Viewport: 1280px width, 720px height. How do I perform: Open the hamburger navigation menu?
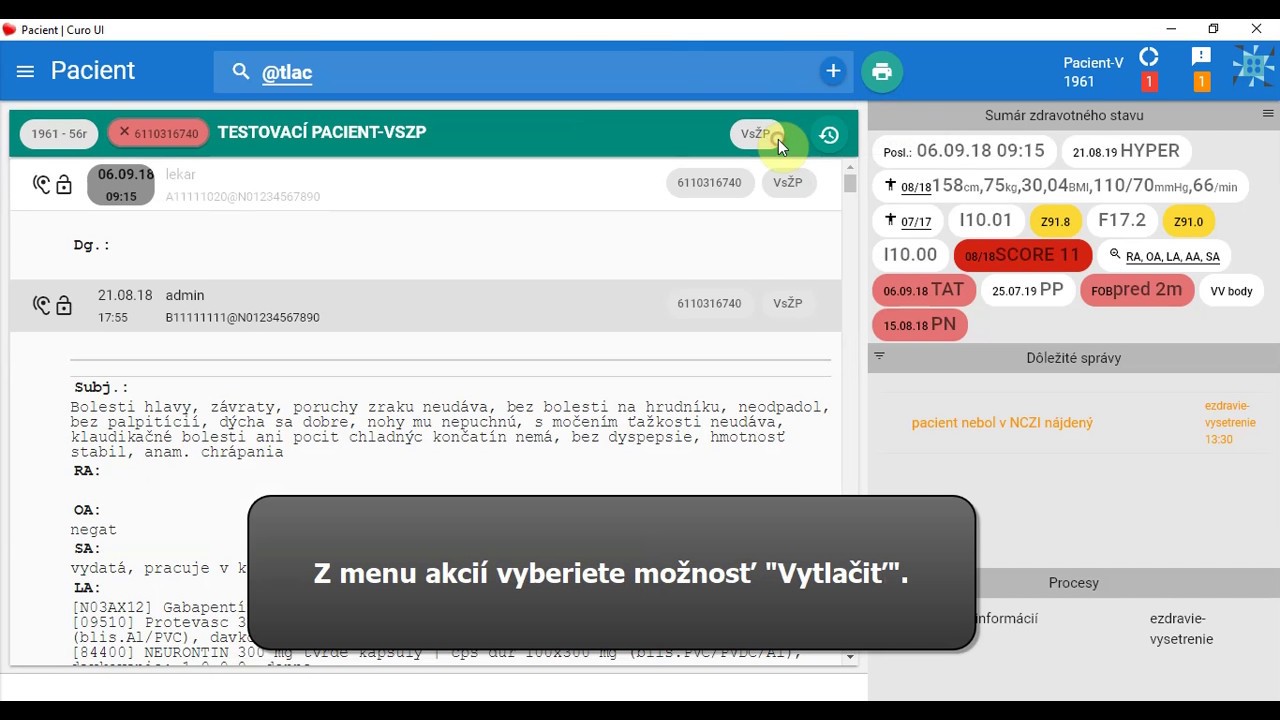tap(26, 72)
